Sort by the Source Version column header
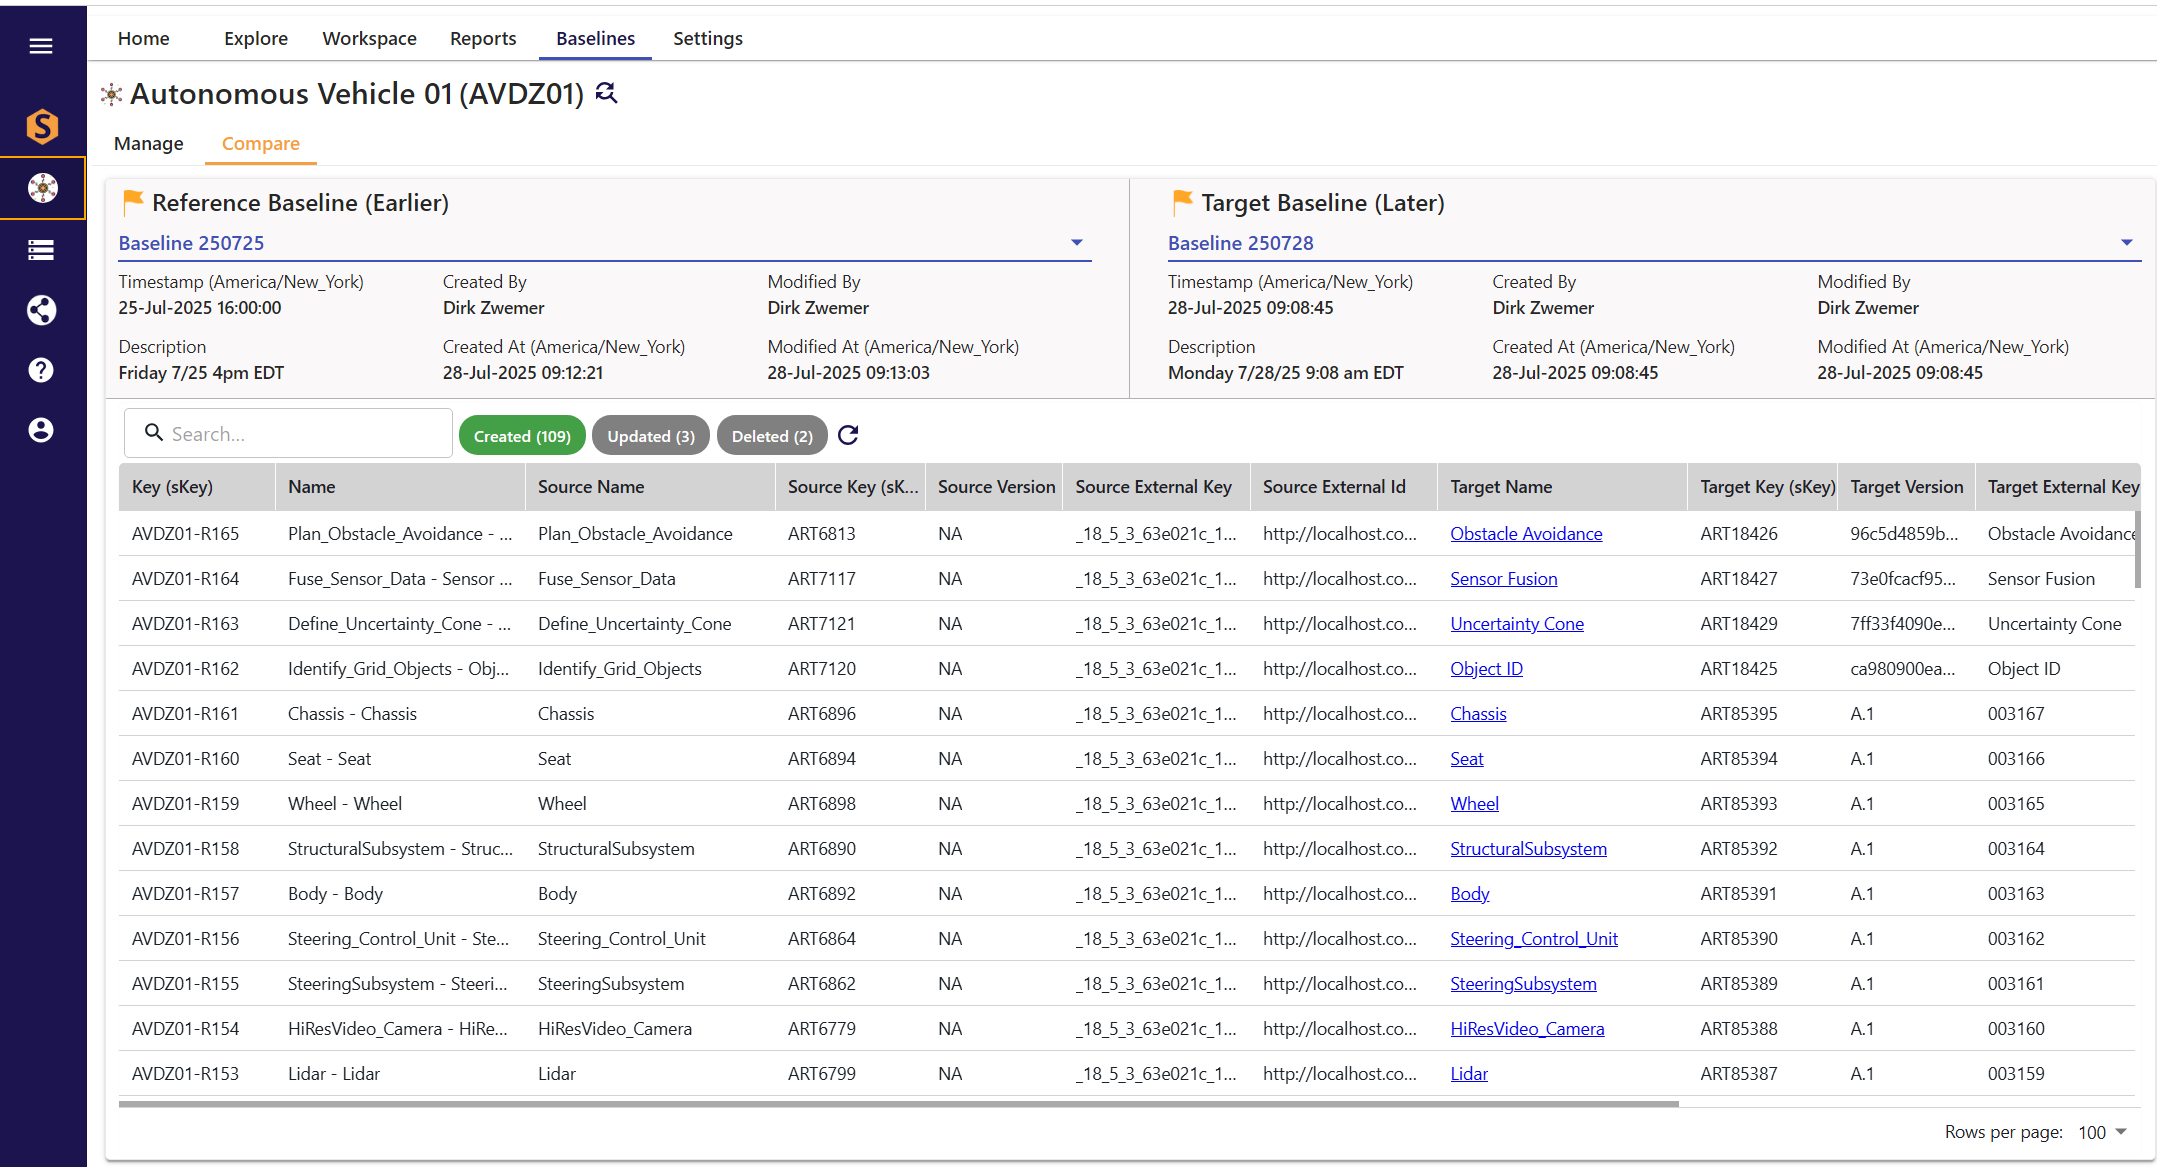 (996, 487)
